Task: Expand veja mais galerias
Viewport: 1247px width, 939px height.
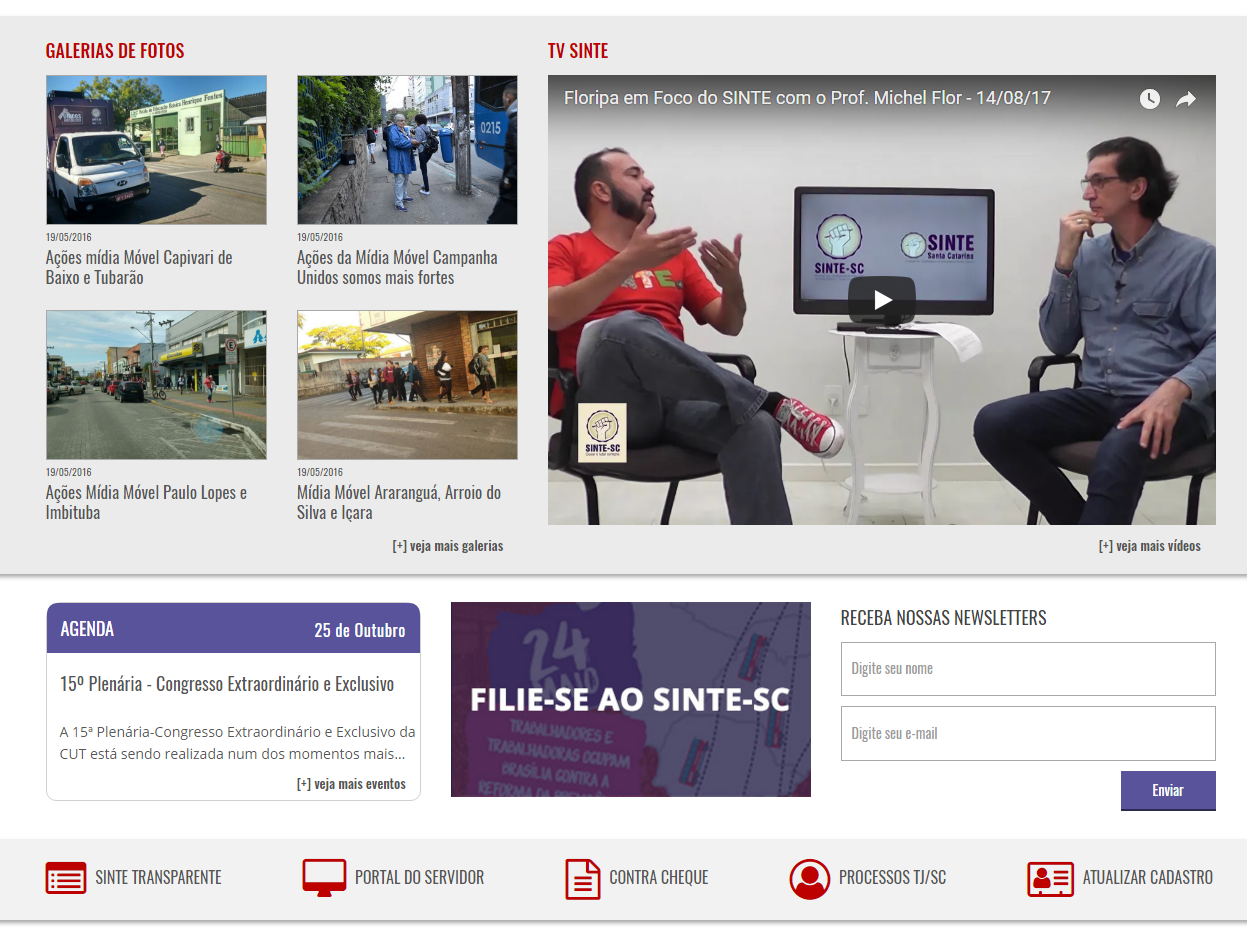Action: (448, 546)
